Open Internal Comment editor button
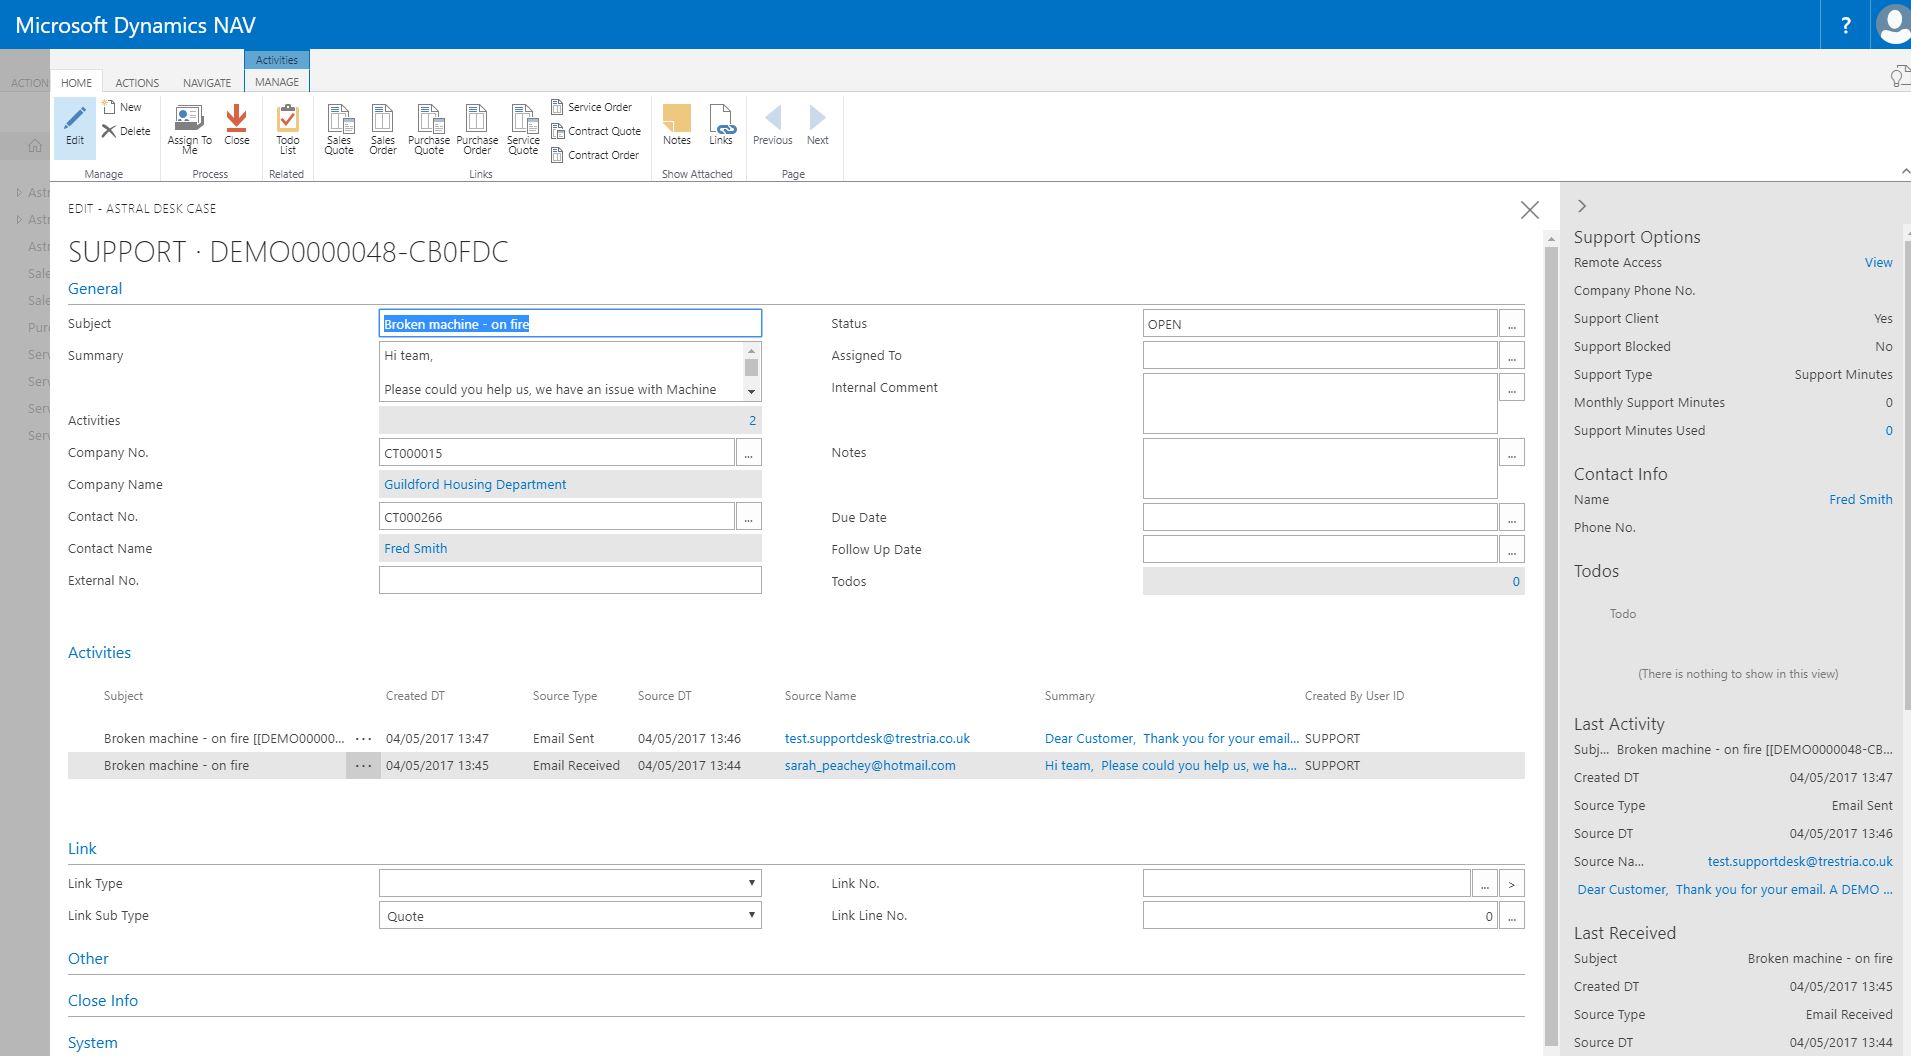1911x1056 pixels. [1512, 388]
